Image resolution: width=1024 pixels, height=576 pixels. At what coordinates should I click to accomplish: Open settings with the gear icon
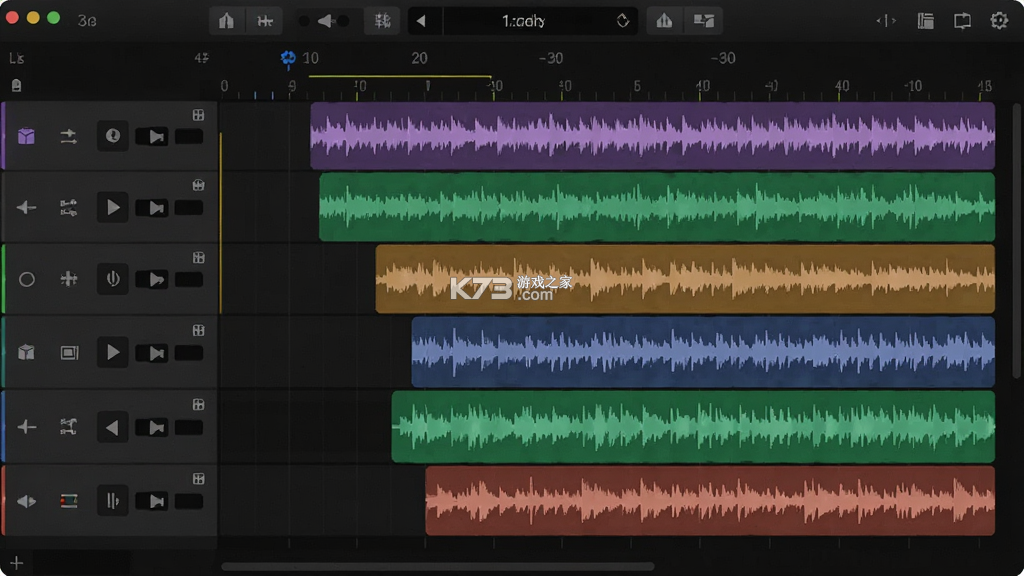click(999, 21)
